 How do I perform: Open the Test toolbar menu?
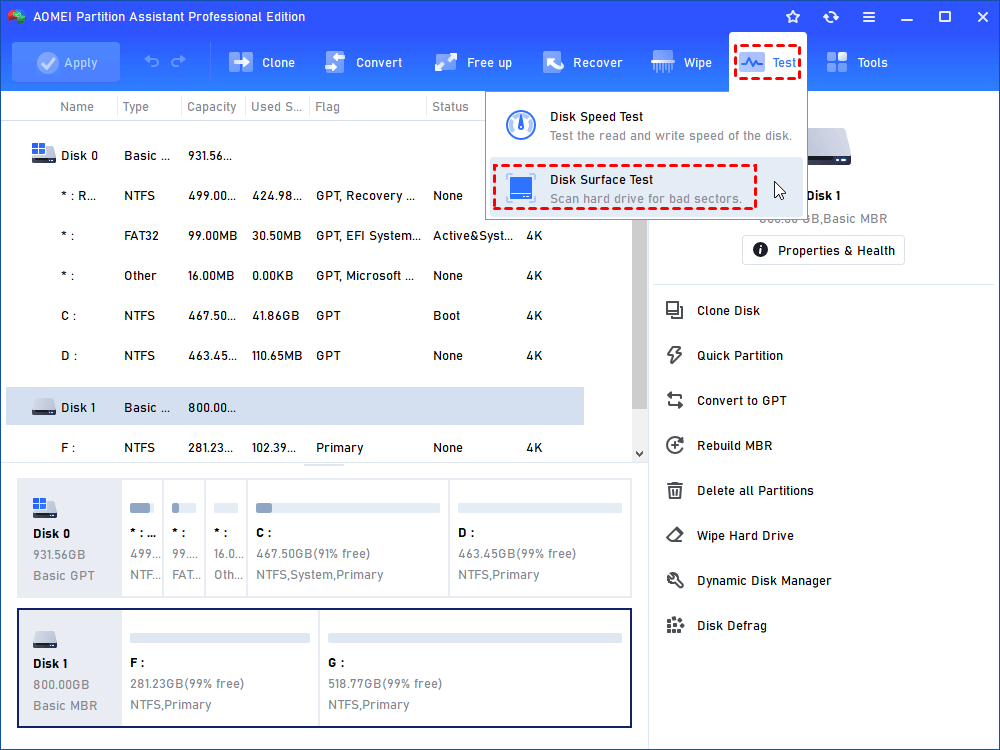coord(768,62)
